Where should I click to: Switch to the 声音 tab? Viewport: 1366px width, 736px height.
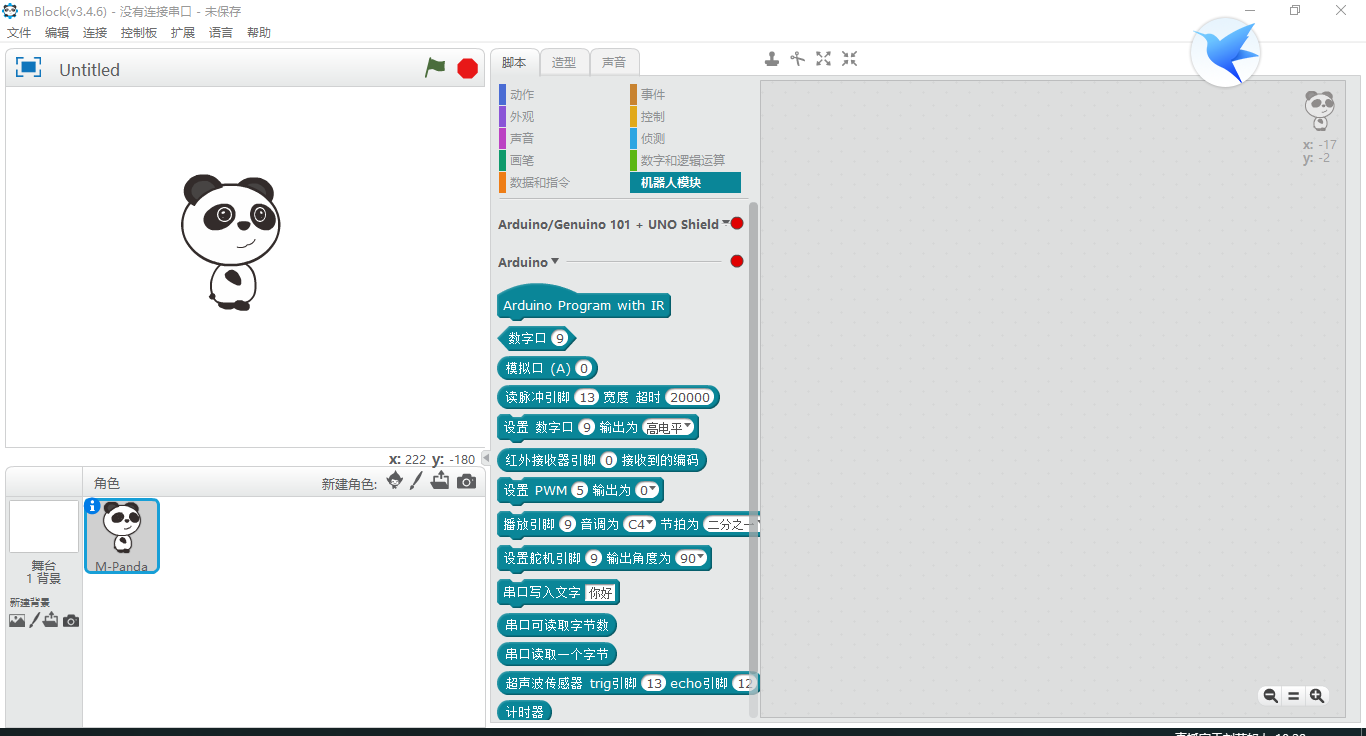[614, 62]
